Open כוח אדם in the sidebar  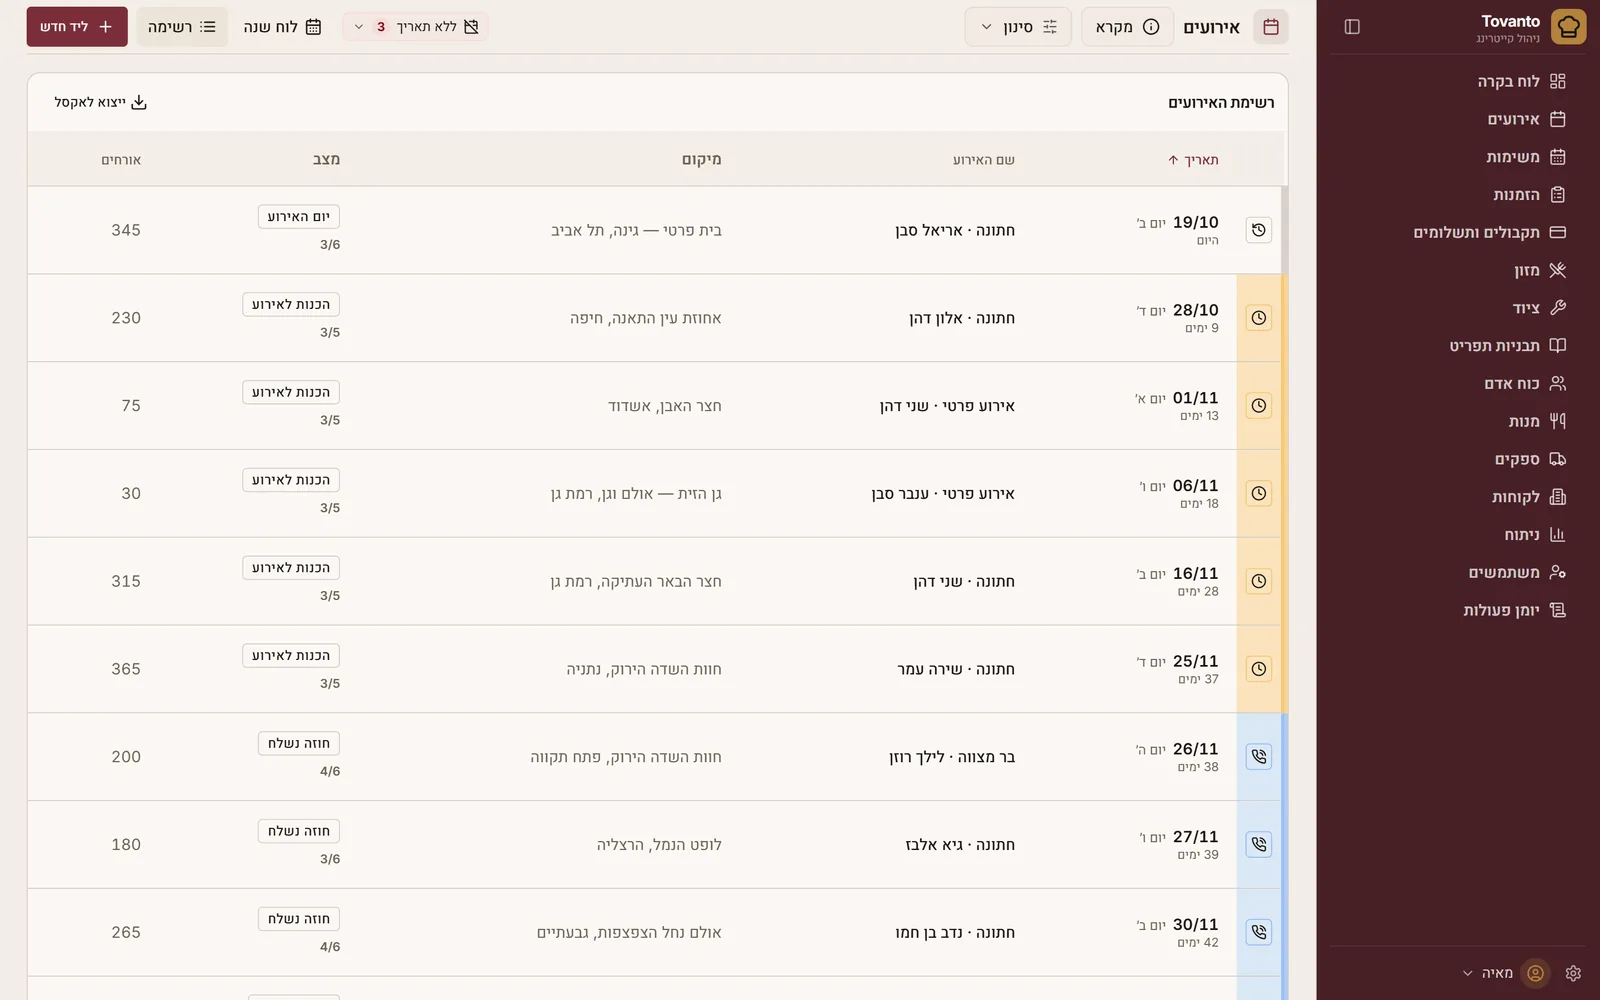(x=1459, y=384)
